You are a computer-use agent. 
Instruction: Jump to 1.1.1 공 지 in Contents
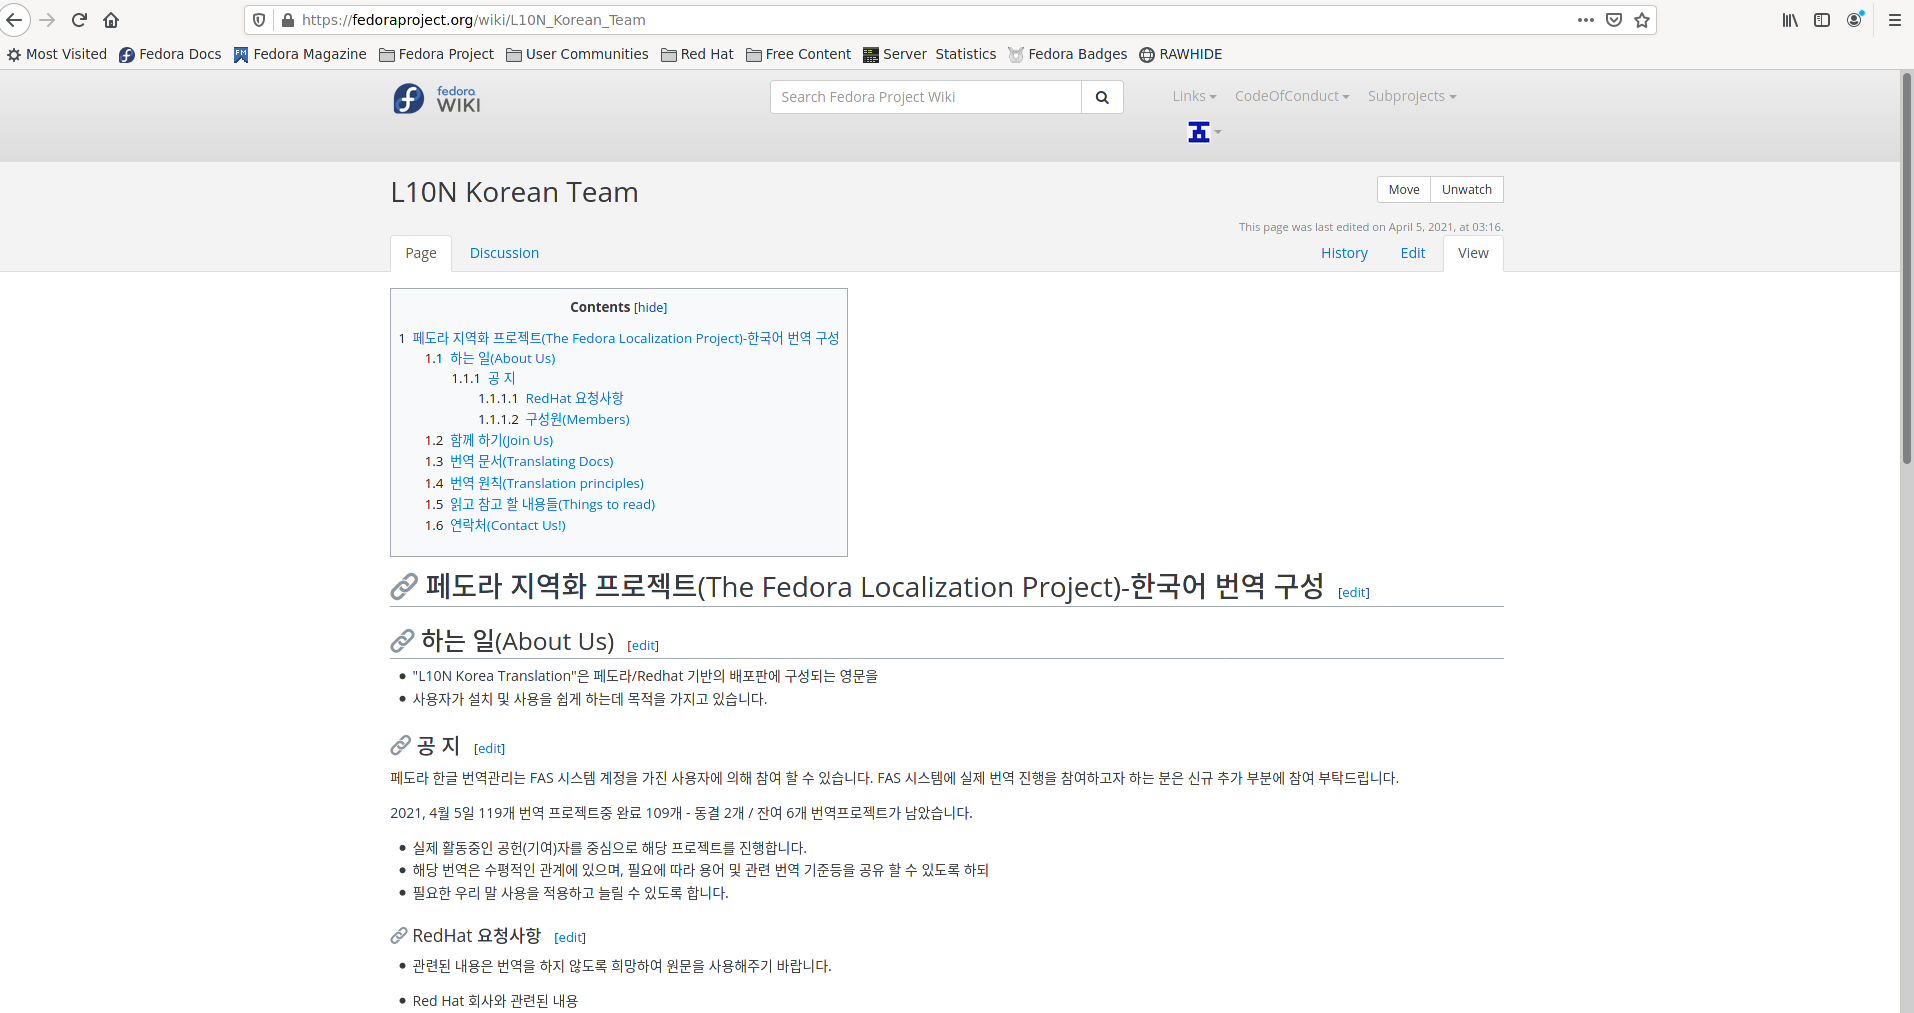(483, 378)
